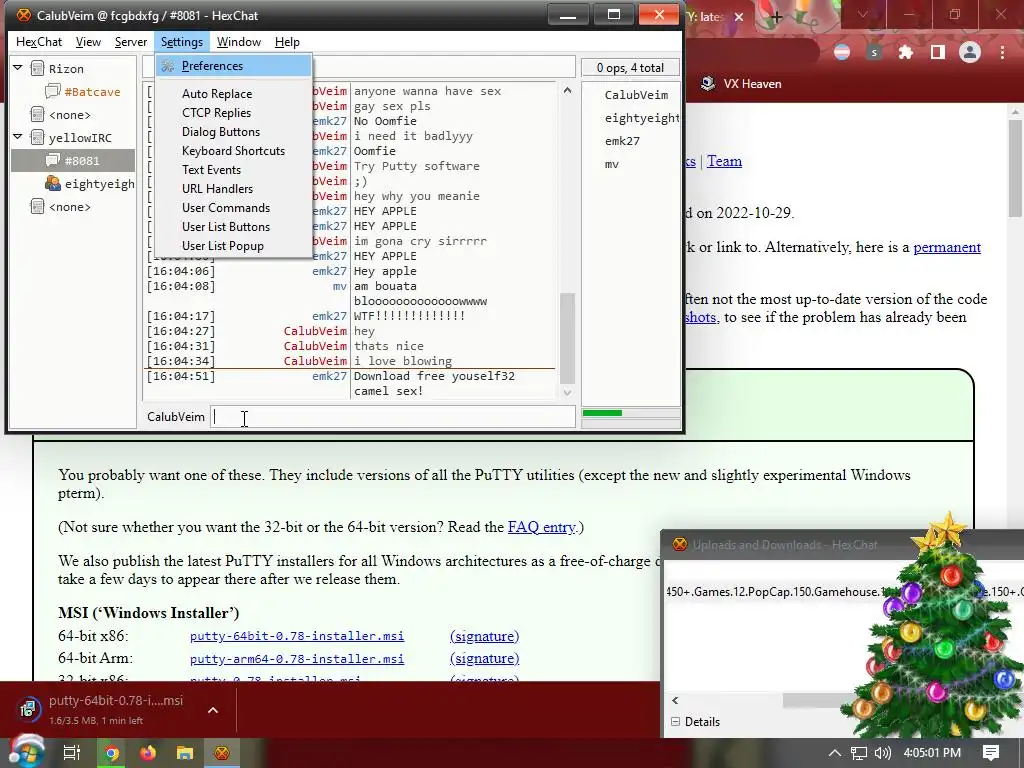Select CTCP Replies menu entry
Screen dimensions: 1024x768
pos(216,113)
